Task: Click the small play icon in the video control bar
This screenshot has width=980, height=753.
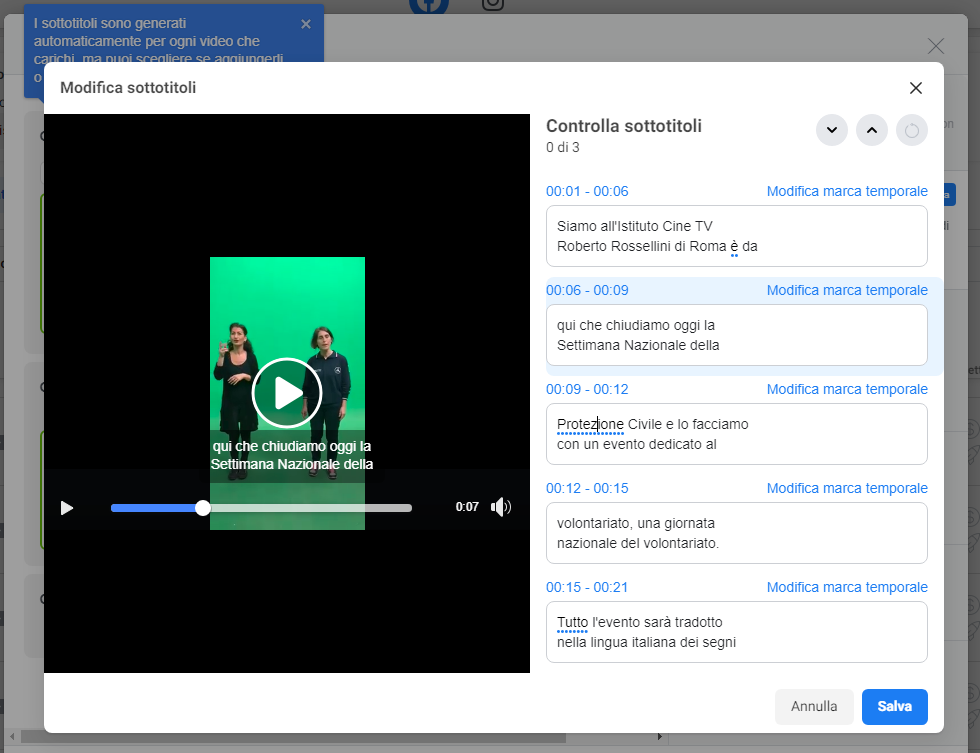Action: [67, 508]
